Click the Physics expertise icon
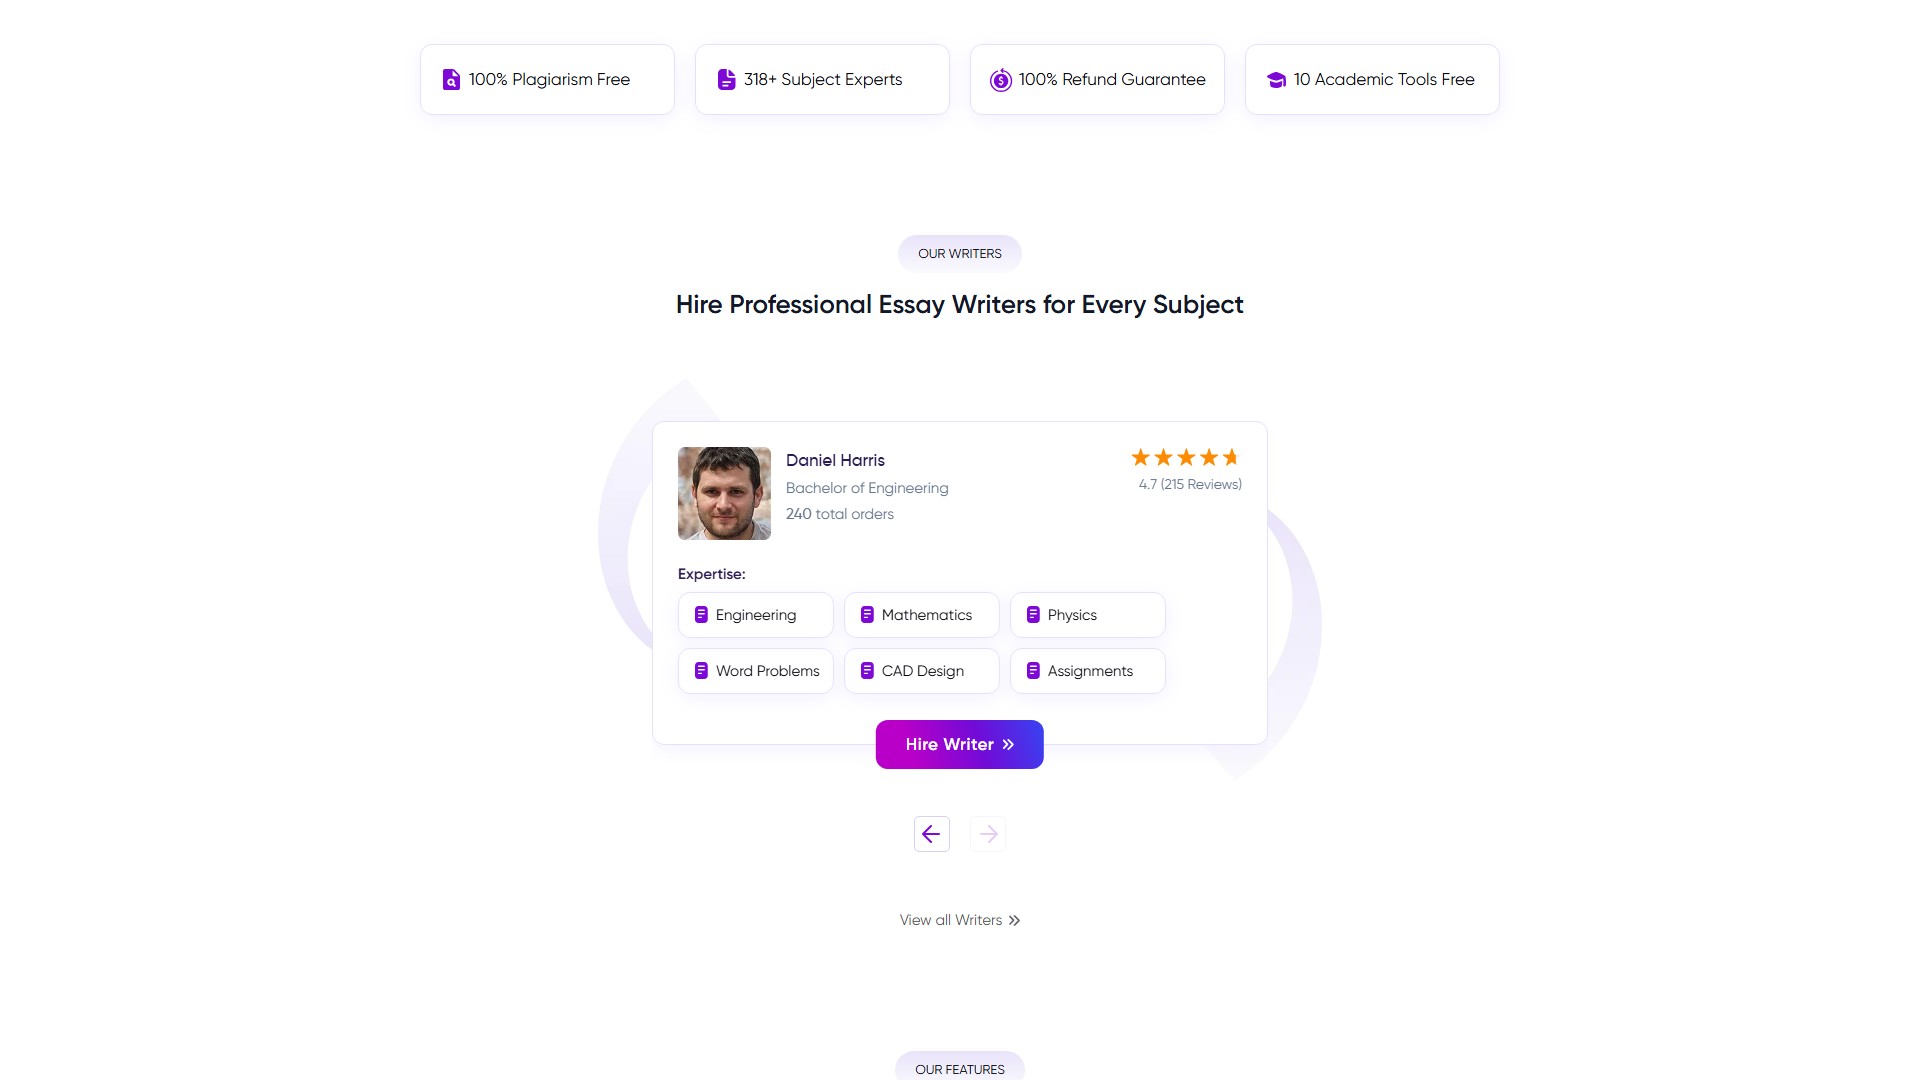1920x1080 pixels. click(x=1032, y=614)
